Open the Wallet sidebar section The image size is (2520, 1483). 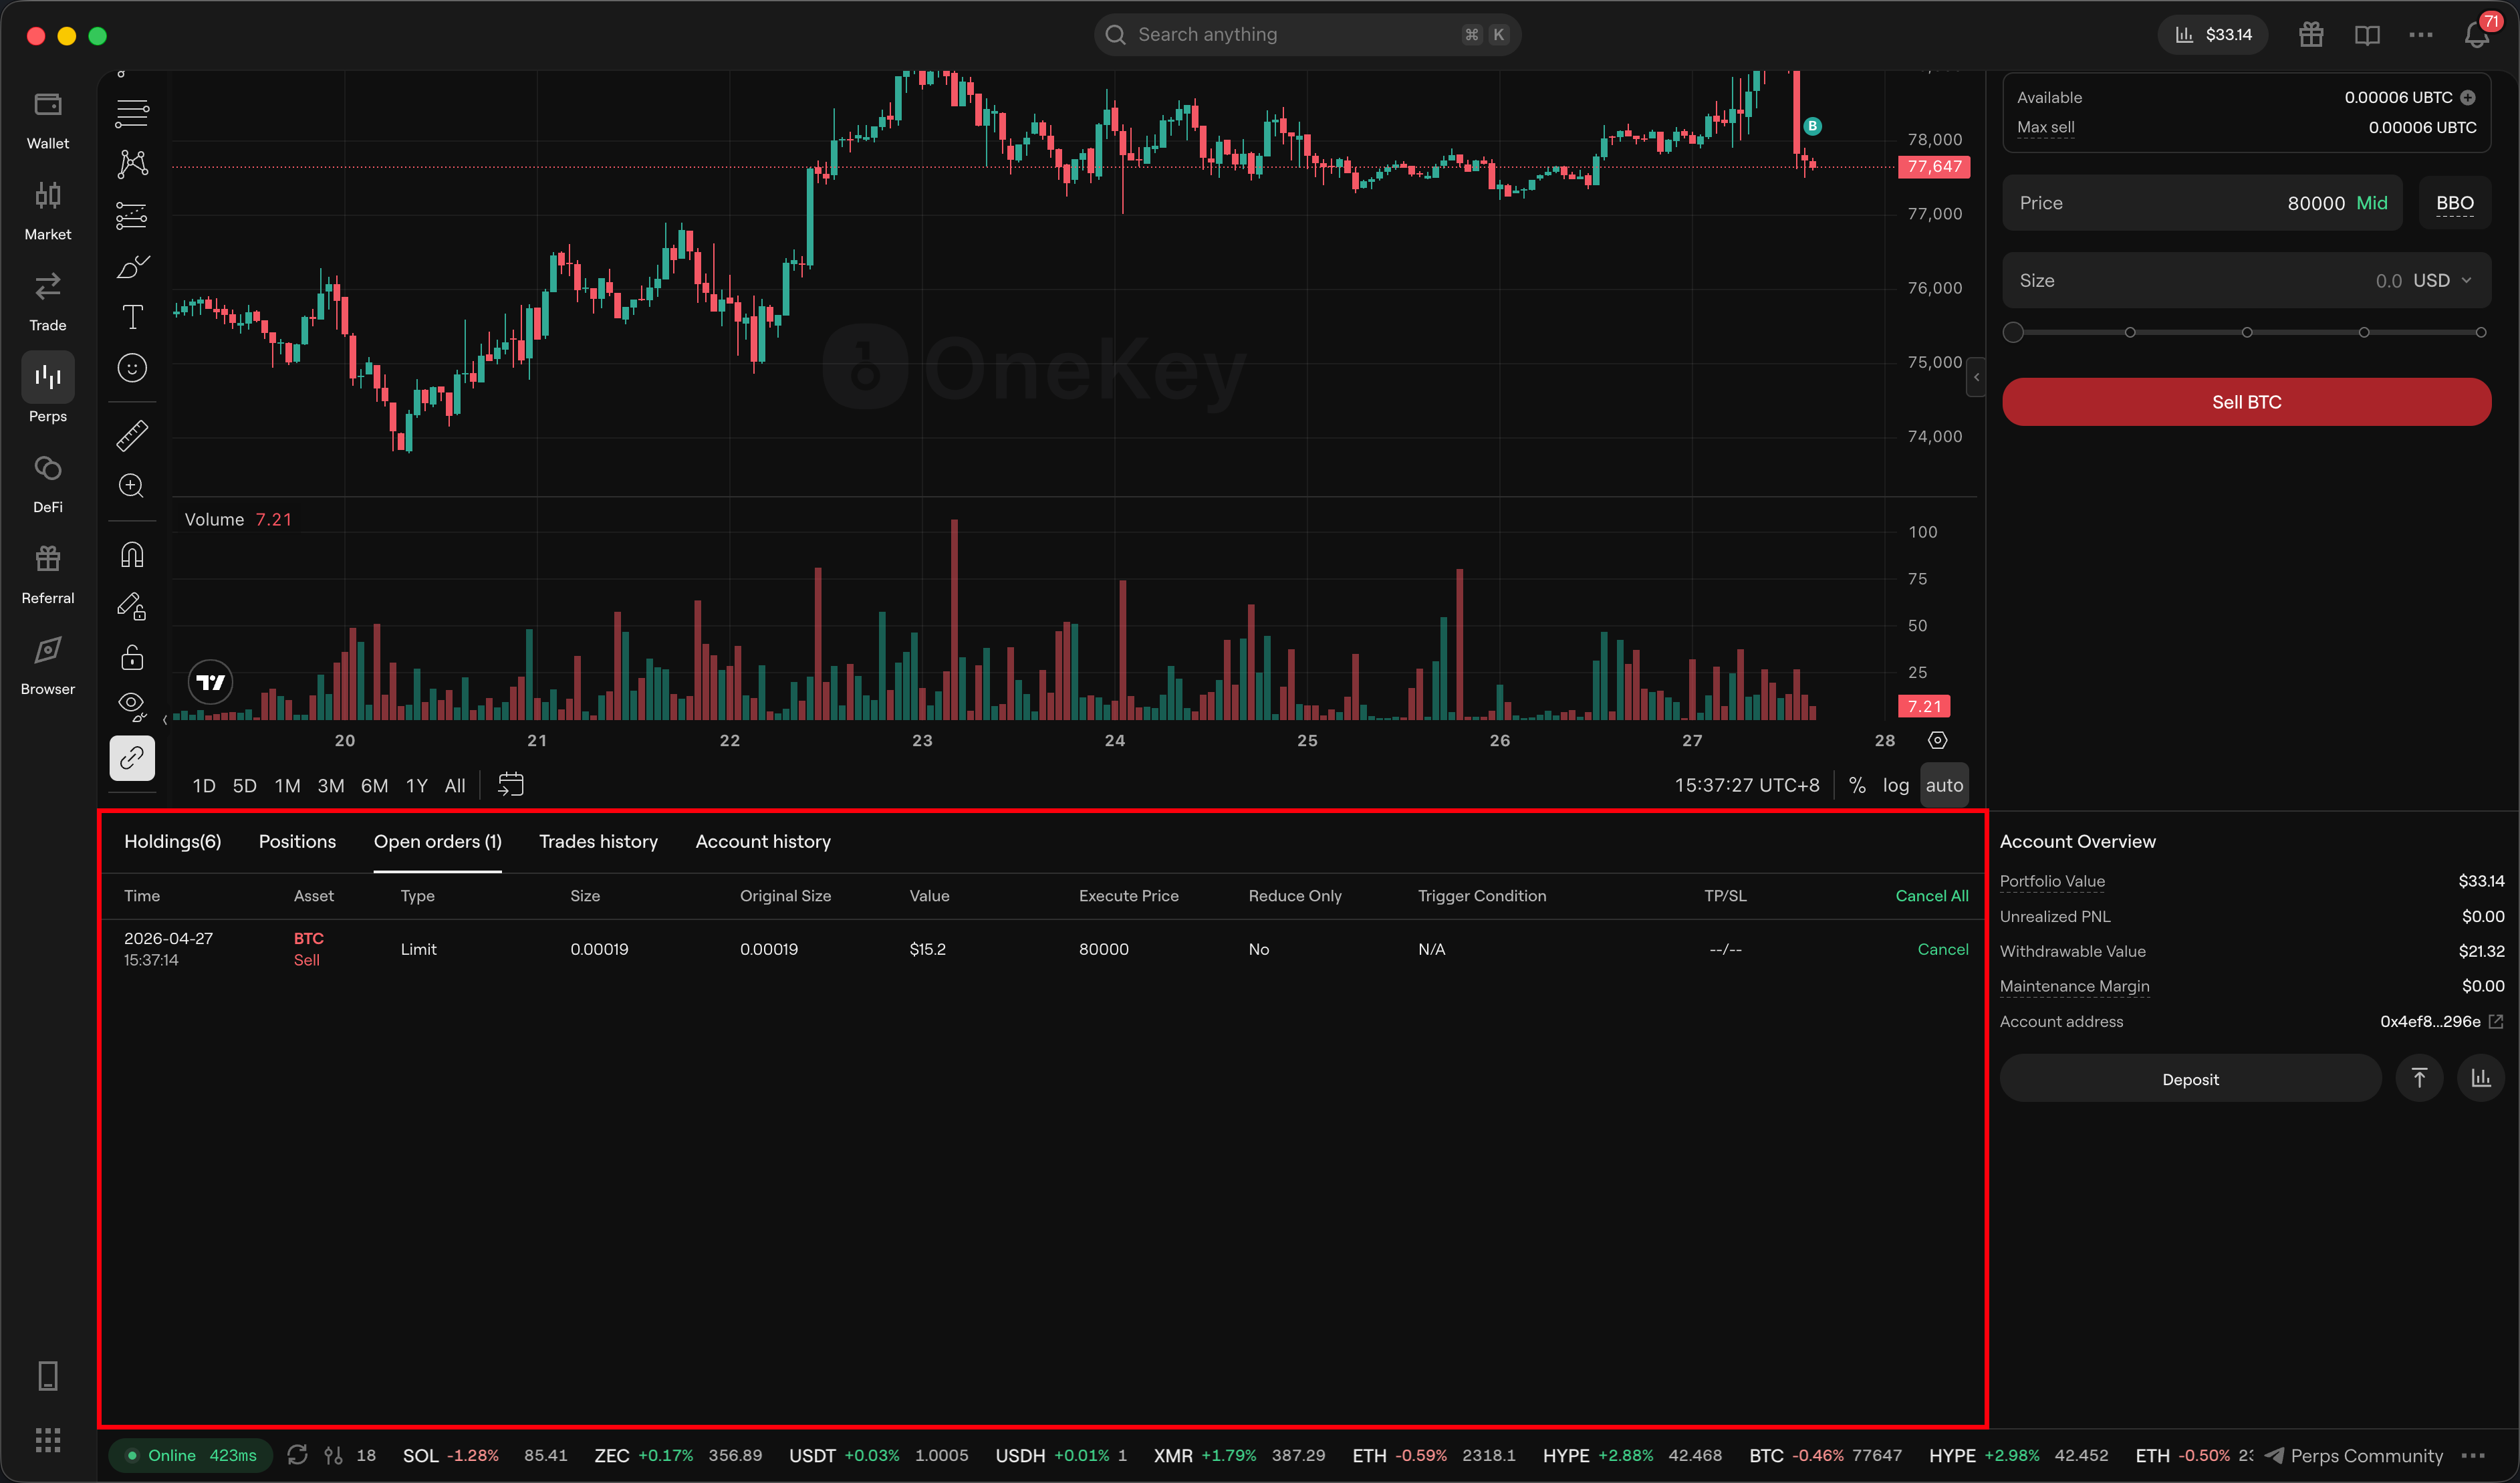point(47,120)
